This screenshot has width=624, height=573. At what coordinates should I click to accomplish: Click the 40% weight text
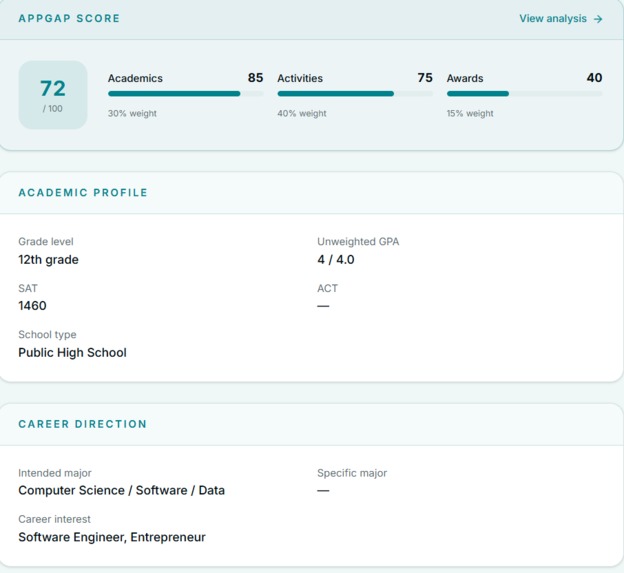[302, 113]
